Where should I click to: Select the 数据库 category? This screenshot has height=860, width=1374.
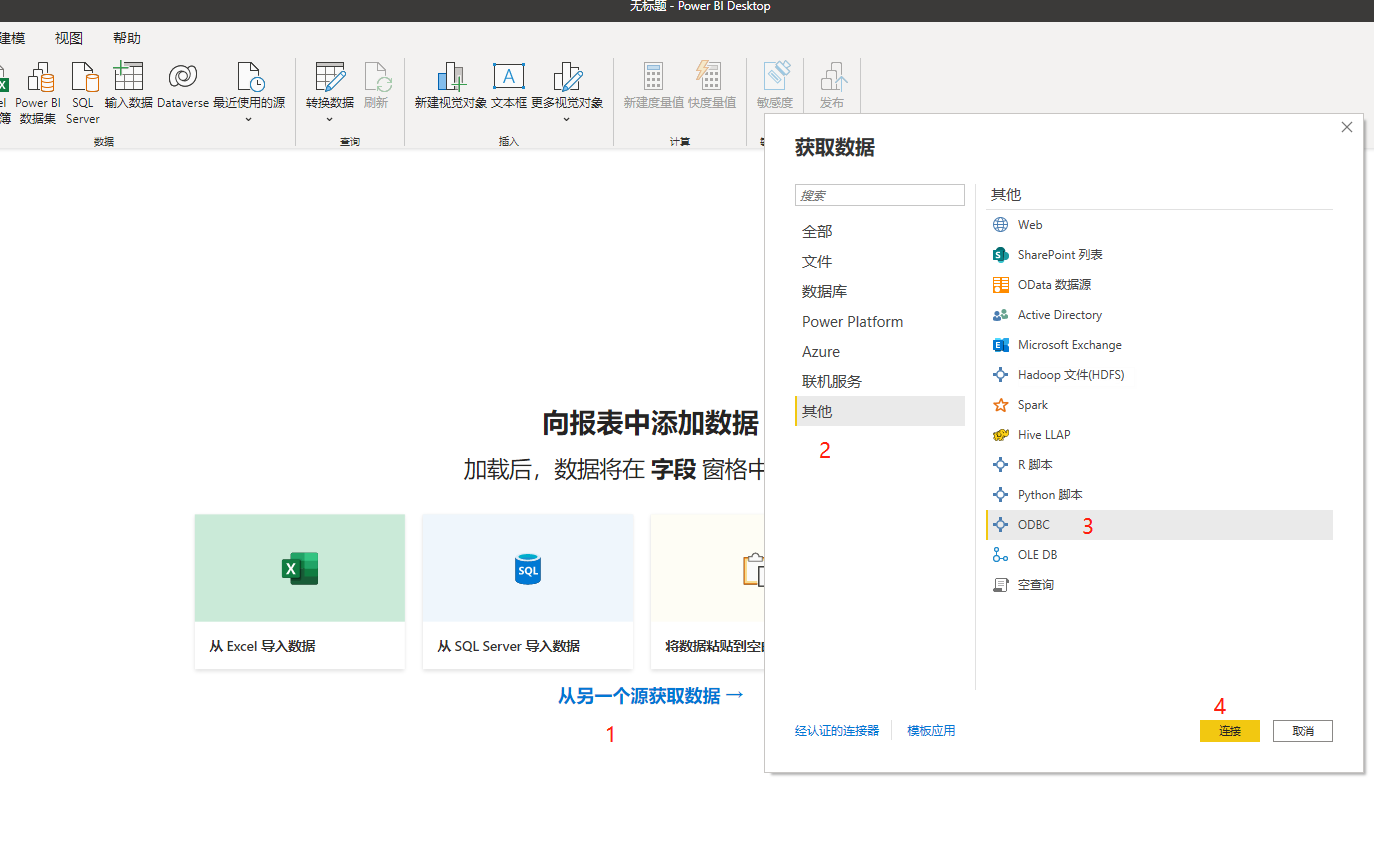click(824, 292)
